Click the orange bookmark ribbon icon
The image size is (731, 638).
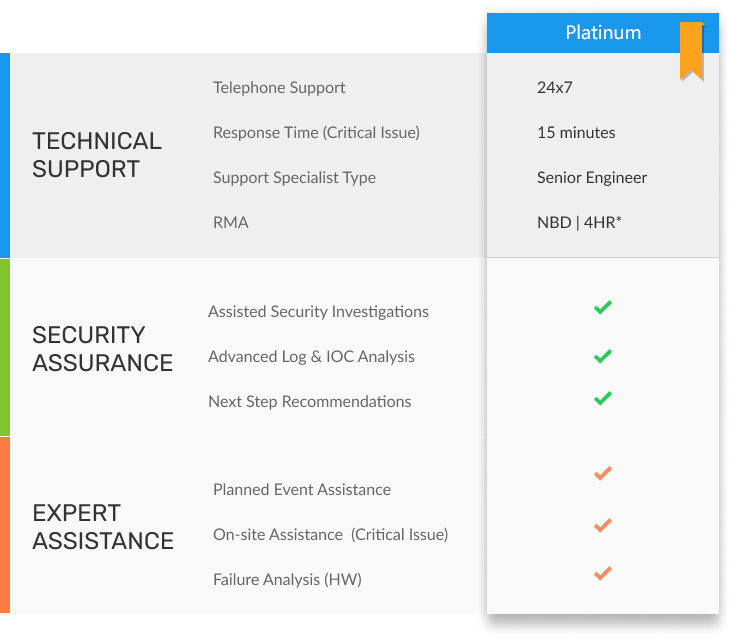point(691,49)
